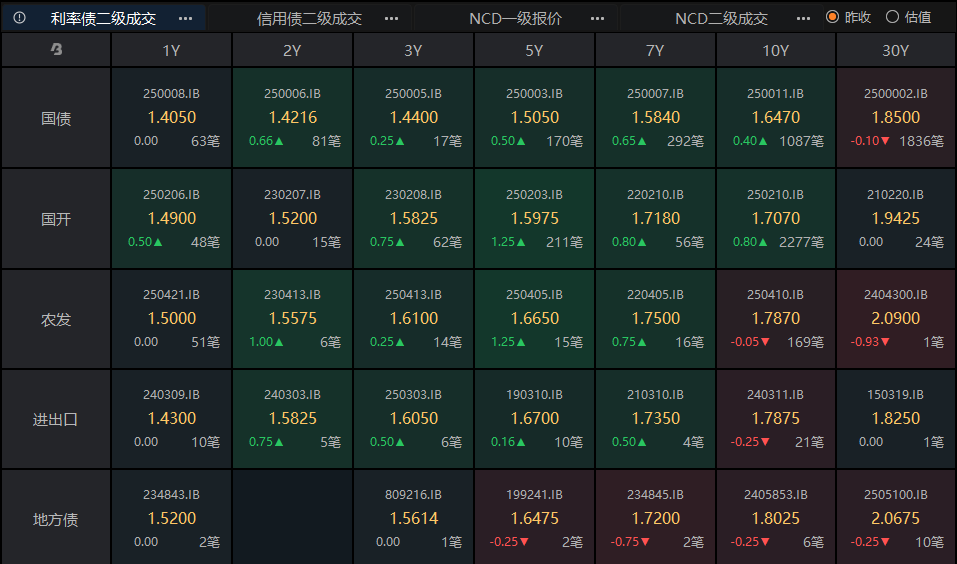The height and width of the screenshot is (564, 957).
Task: Select the 估值 radio button
Action: [893, 17]
